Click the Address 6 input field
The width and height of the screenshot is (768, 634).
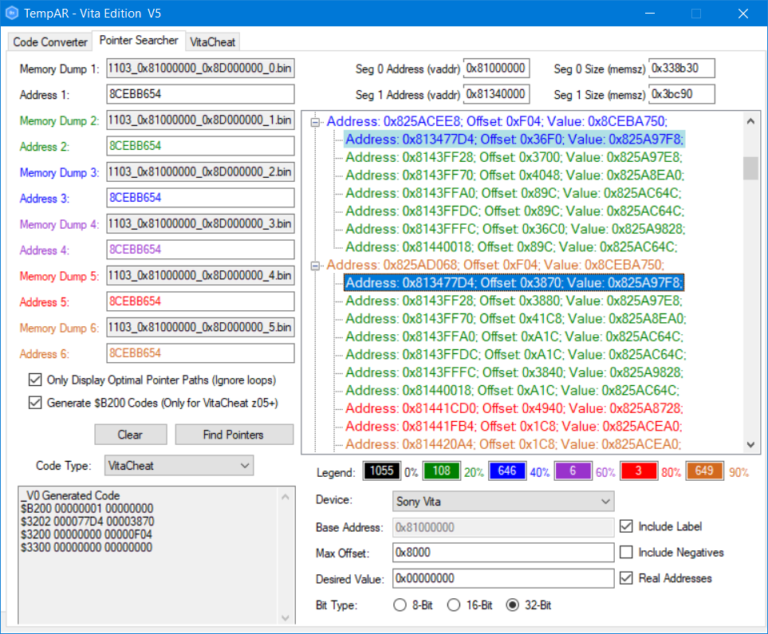[200, 353]
